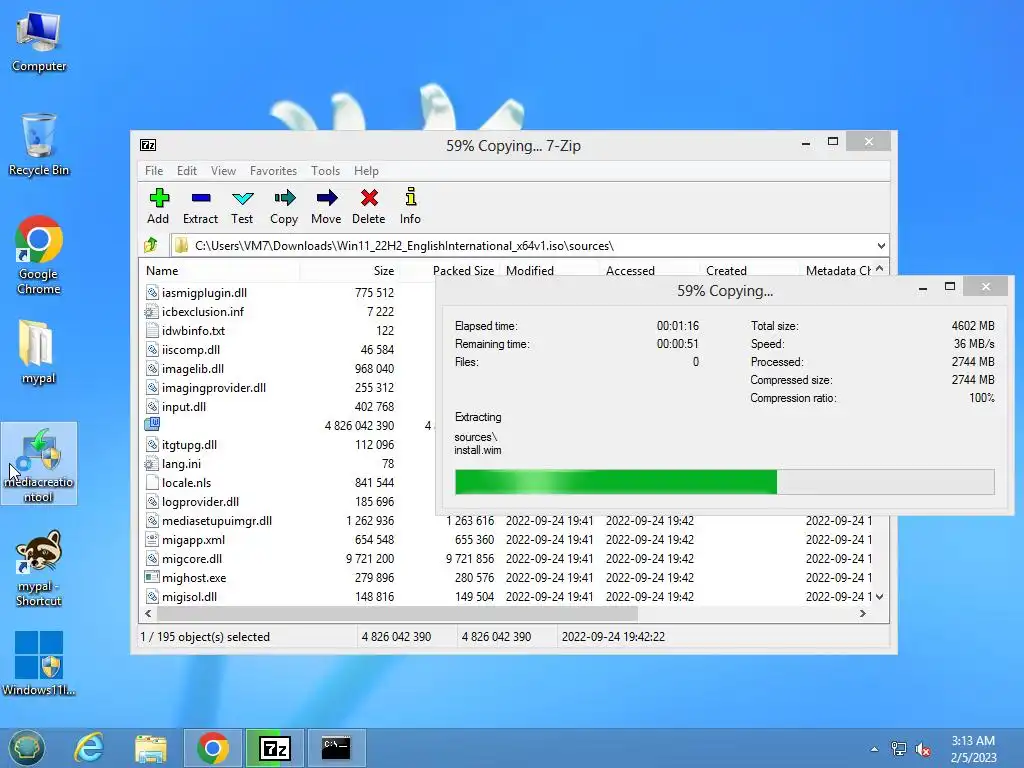Click the Copy toolbar icon
The image size is (1024, 768).
coord(285,198)
